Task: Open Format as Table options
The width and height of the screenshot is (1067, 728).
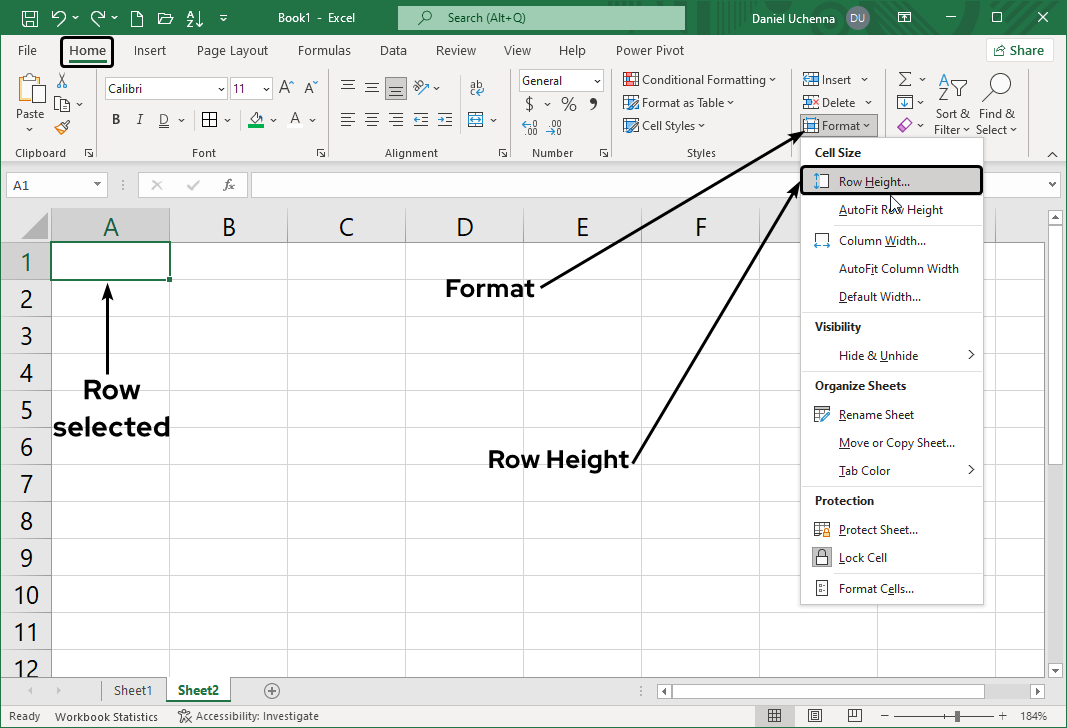Action: click(x=684, y=102)
